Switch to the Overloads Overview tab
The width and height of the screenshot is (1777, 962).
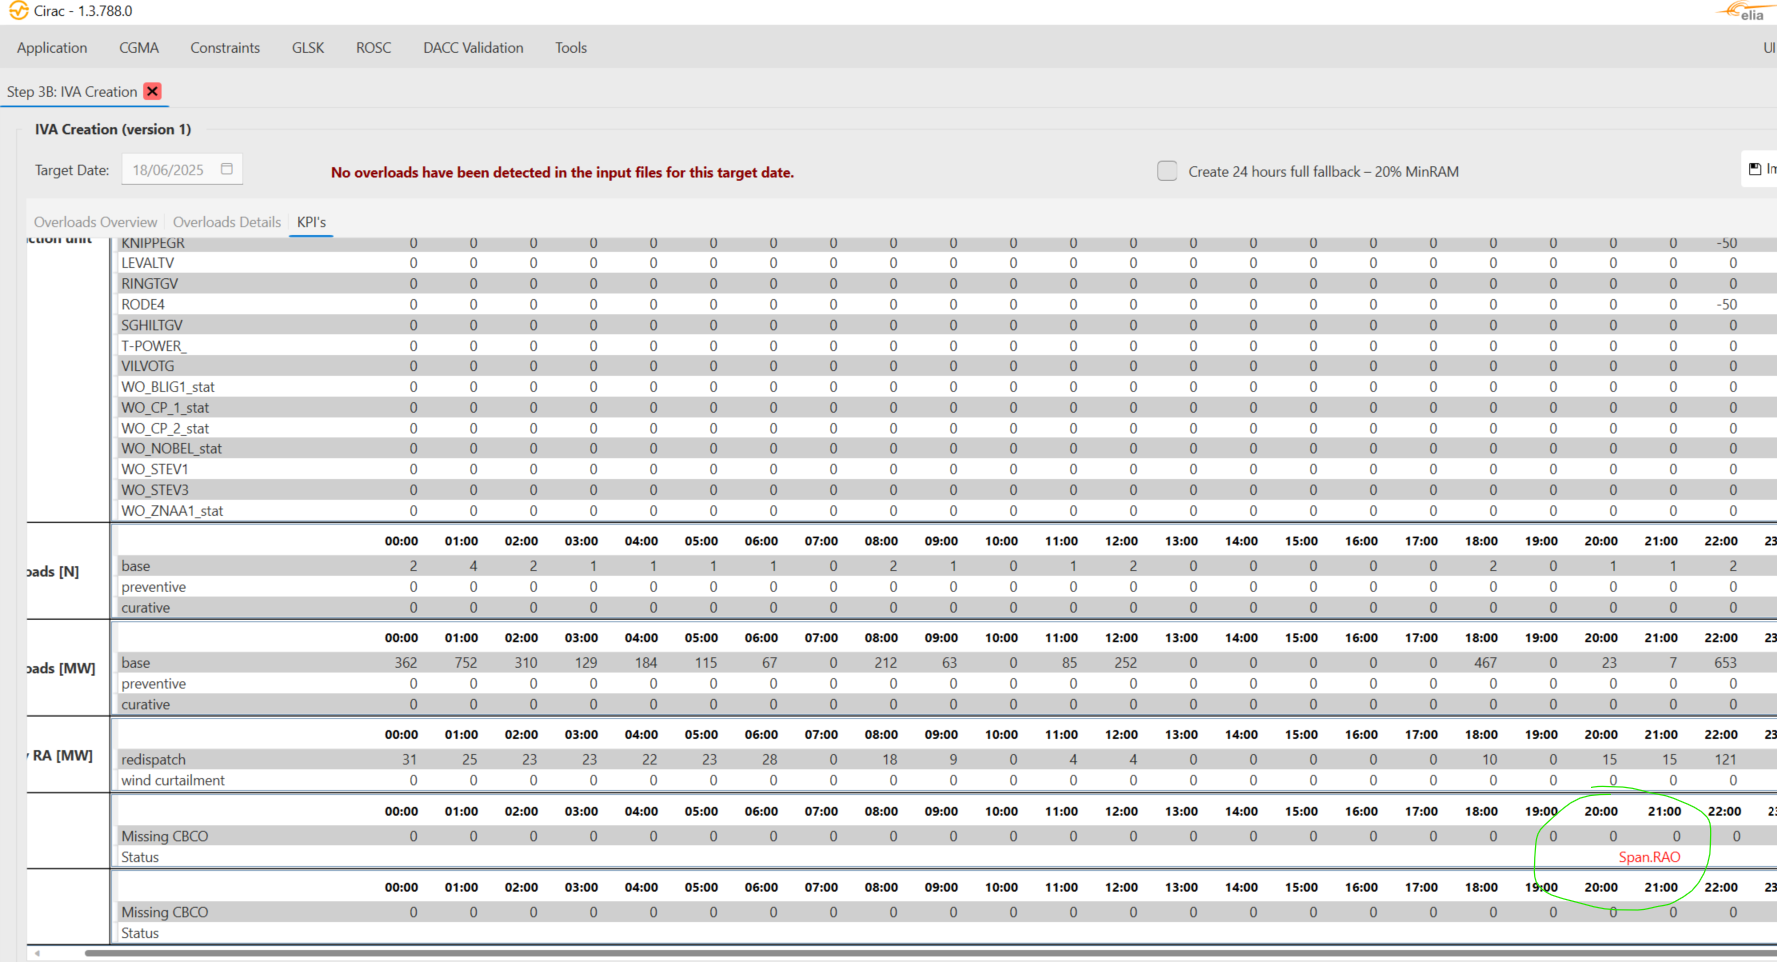(x=95, y=222)
